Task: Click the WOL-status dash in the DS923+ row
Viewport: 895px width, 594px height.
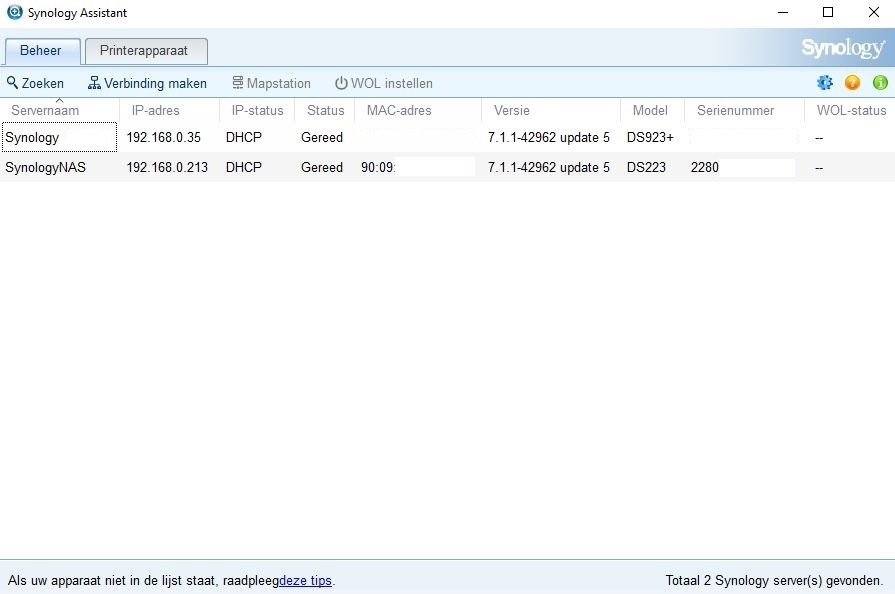Action: tap(819, 138)
